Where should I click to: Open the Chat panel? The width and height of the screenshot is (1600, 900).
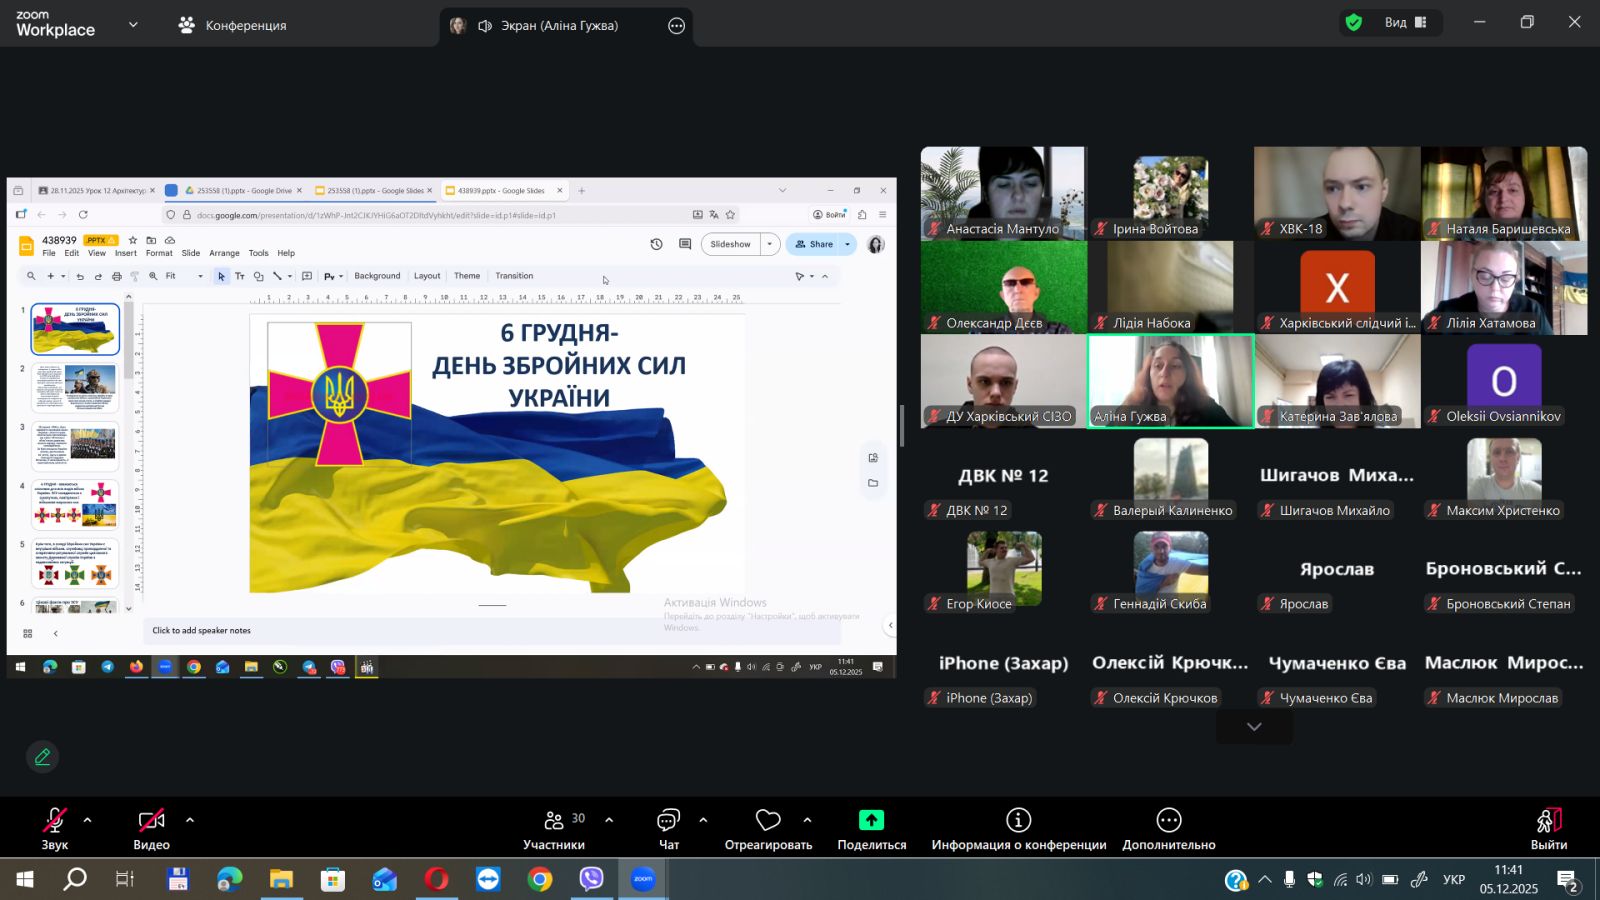pyautogui.click(x=668, y=829)
